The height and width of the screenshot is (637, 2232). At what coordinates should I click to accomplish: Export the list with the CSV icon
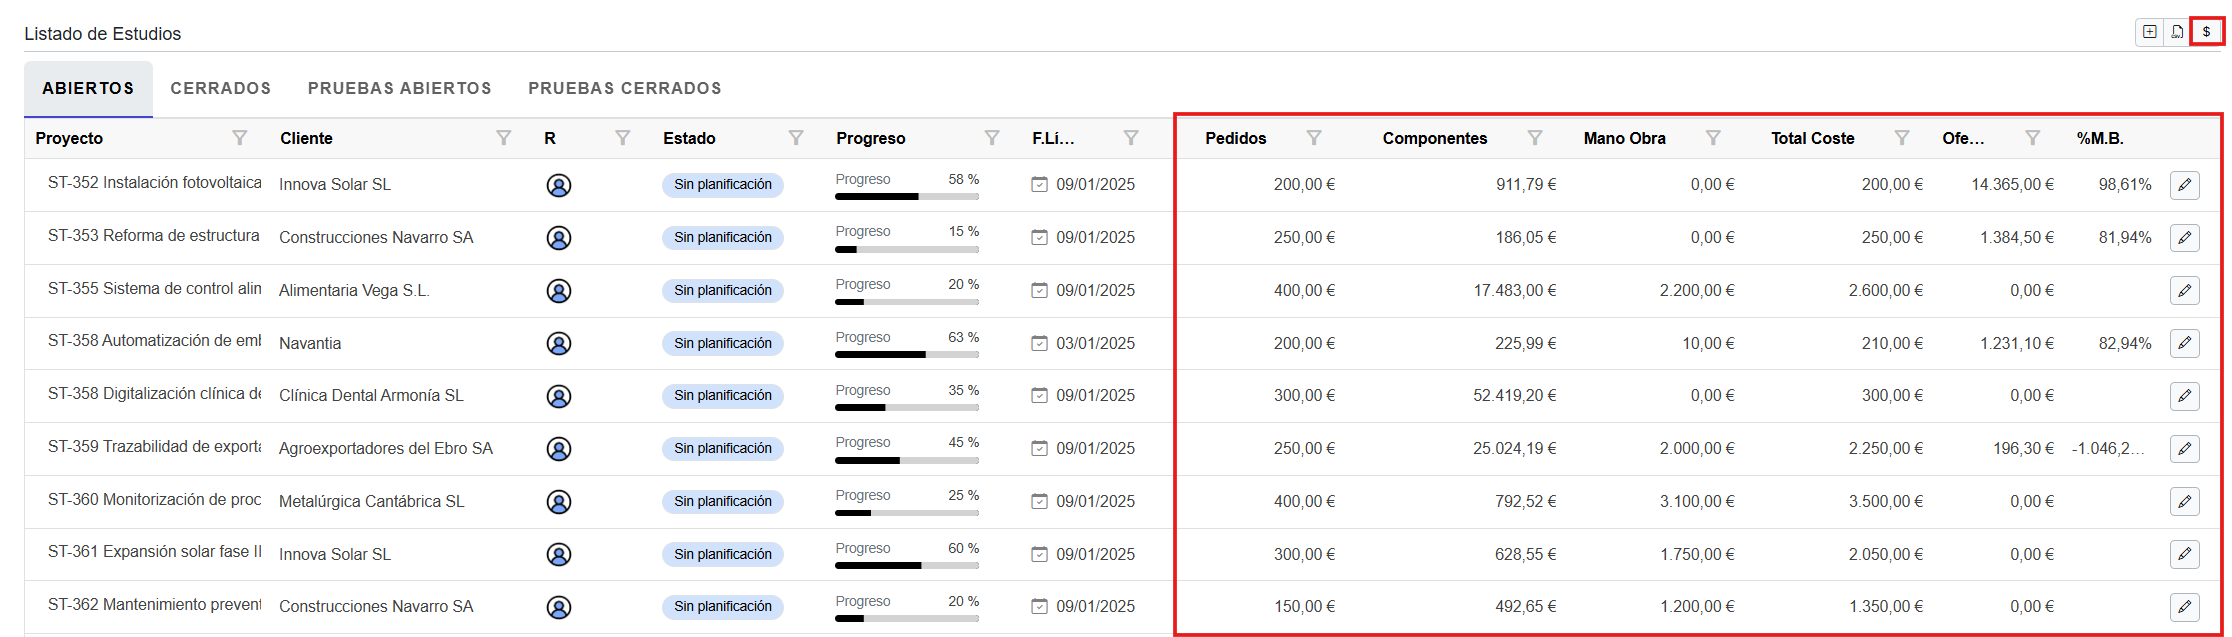[x=2177, y=32]
